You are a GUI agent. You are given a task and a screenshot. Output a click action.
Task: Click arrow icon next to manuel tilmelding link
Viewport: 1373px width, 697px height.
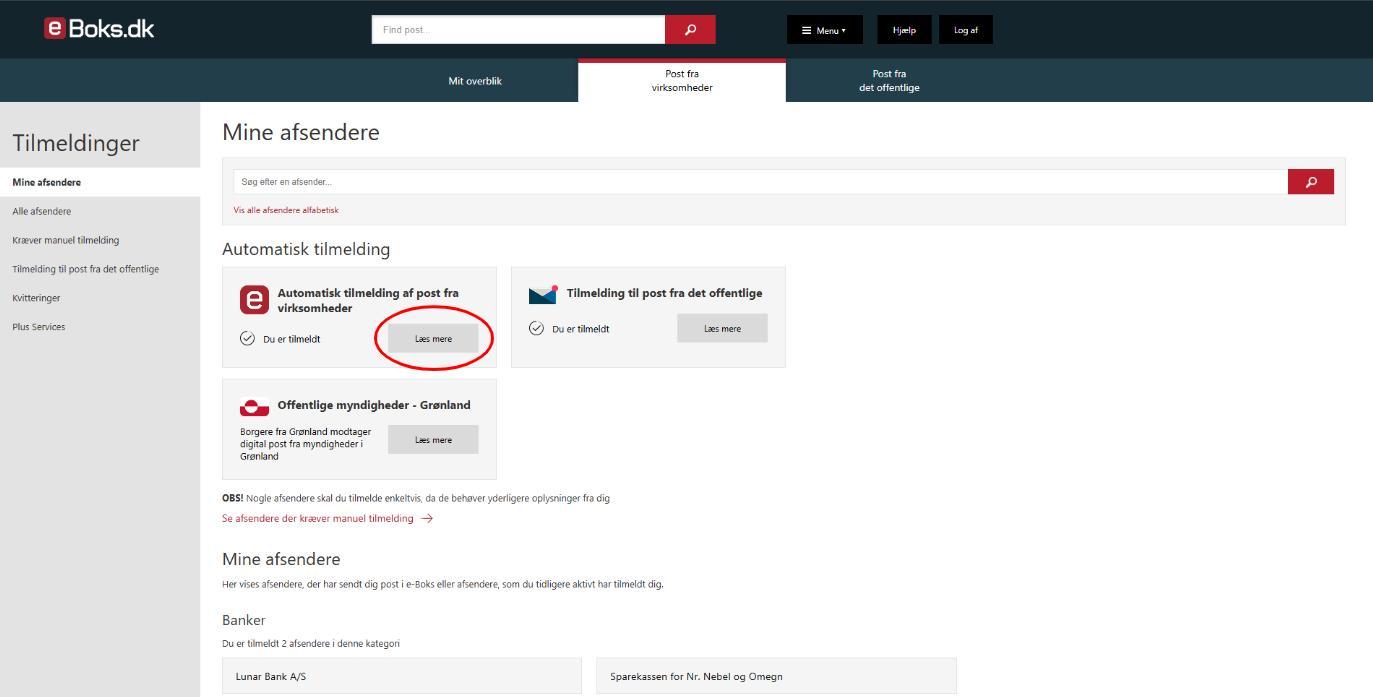pos(427,519)
